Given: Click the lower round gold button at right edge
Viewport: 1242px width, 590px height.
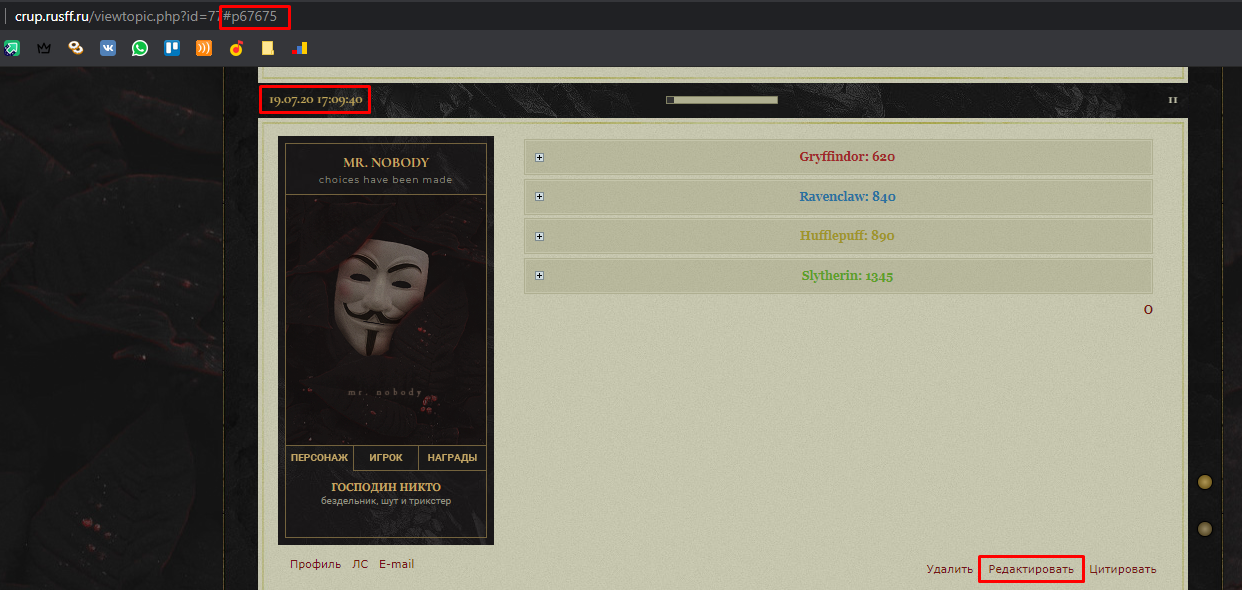Looking at the screenshot, I should point(1205,528).
